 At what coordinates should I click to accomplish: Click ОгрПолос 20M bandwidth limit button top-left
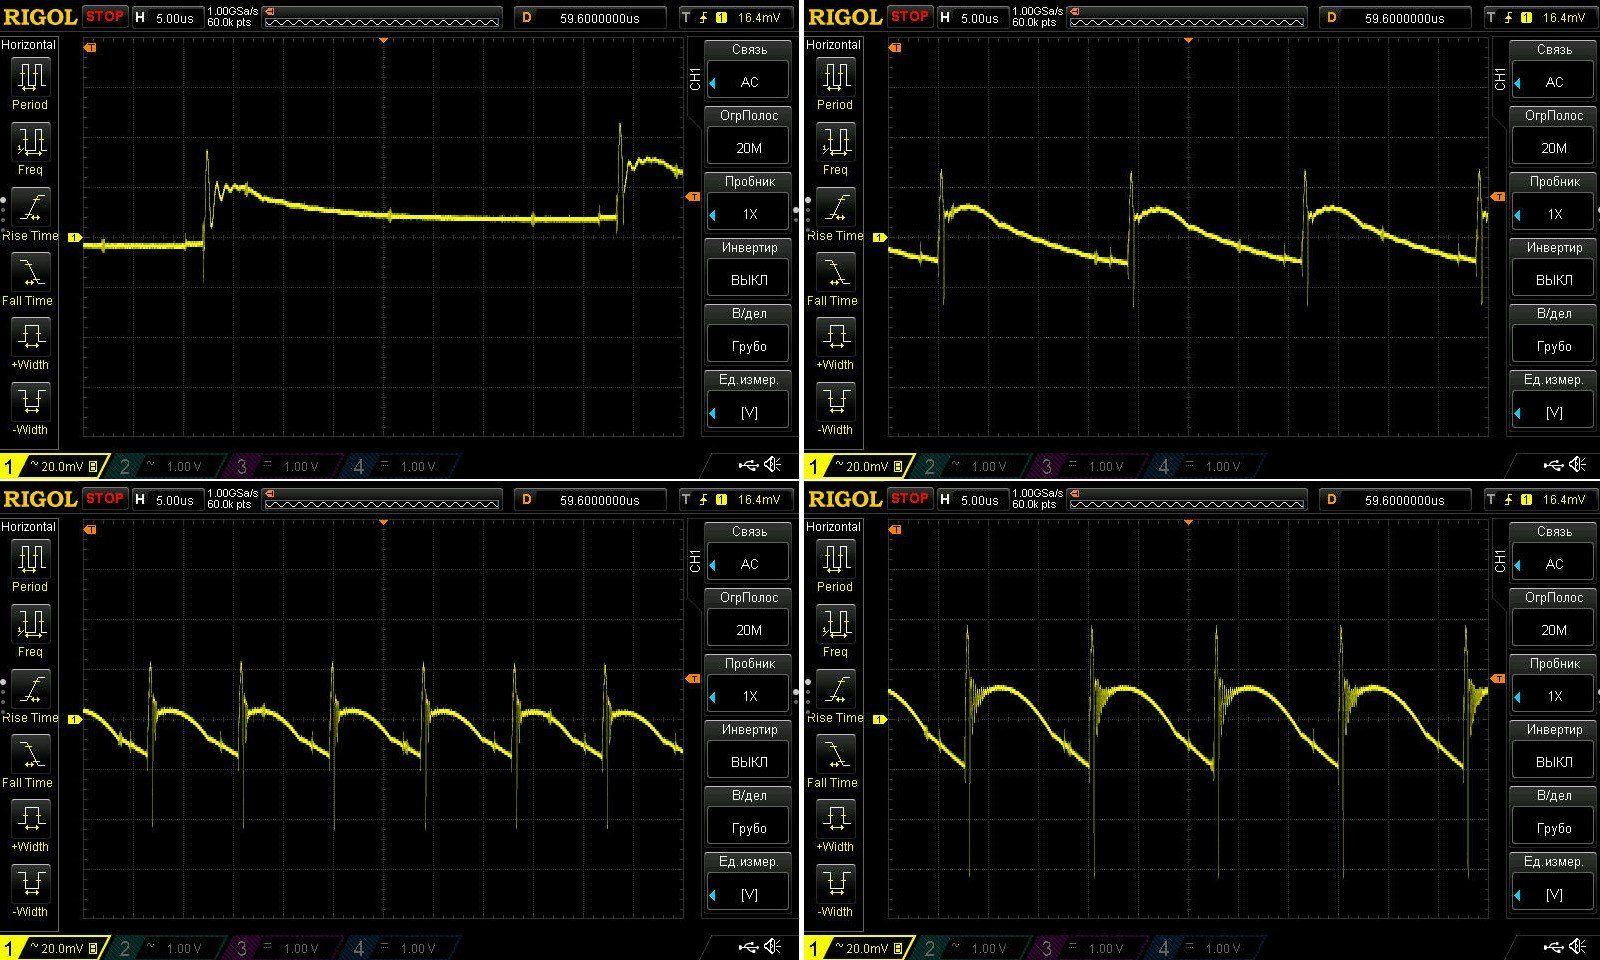point(749,133)
